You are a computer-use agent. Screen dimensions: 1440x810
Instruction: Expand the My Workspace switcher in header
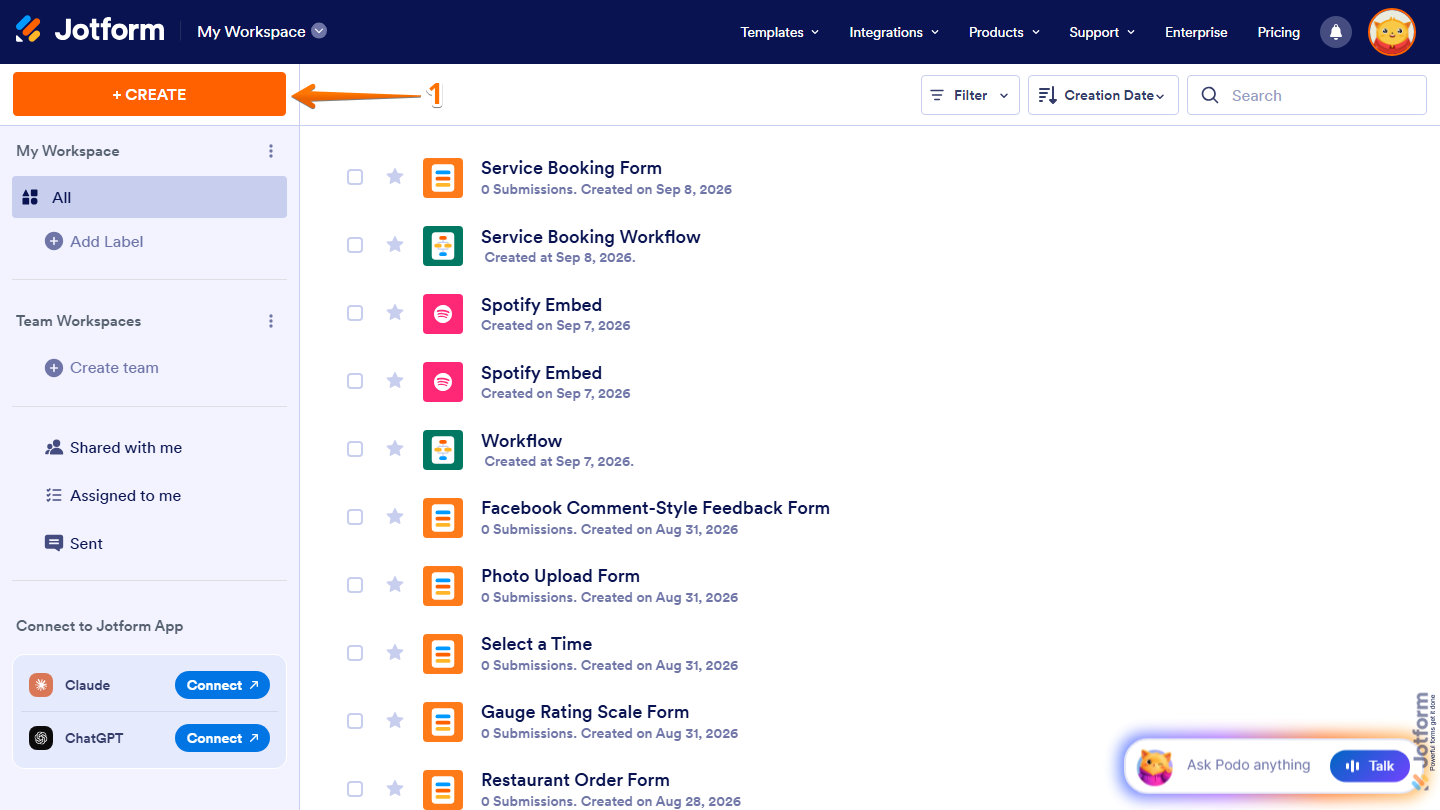click(262, 31)
